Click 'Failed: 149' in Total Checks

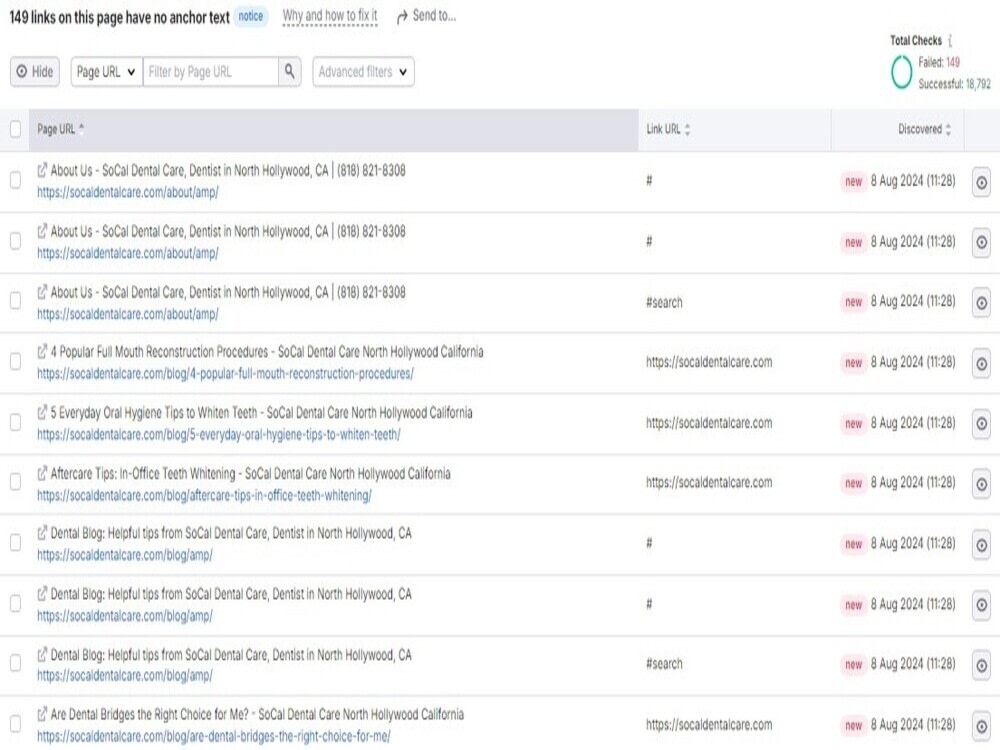(939, 62)
